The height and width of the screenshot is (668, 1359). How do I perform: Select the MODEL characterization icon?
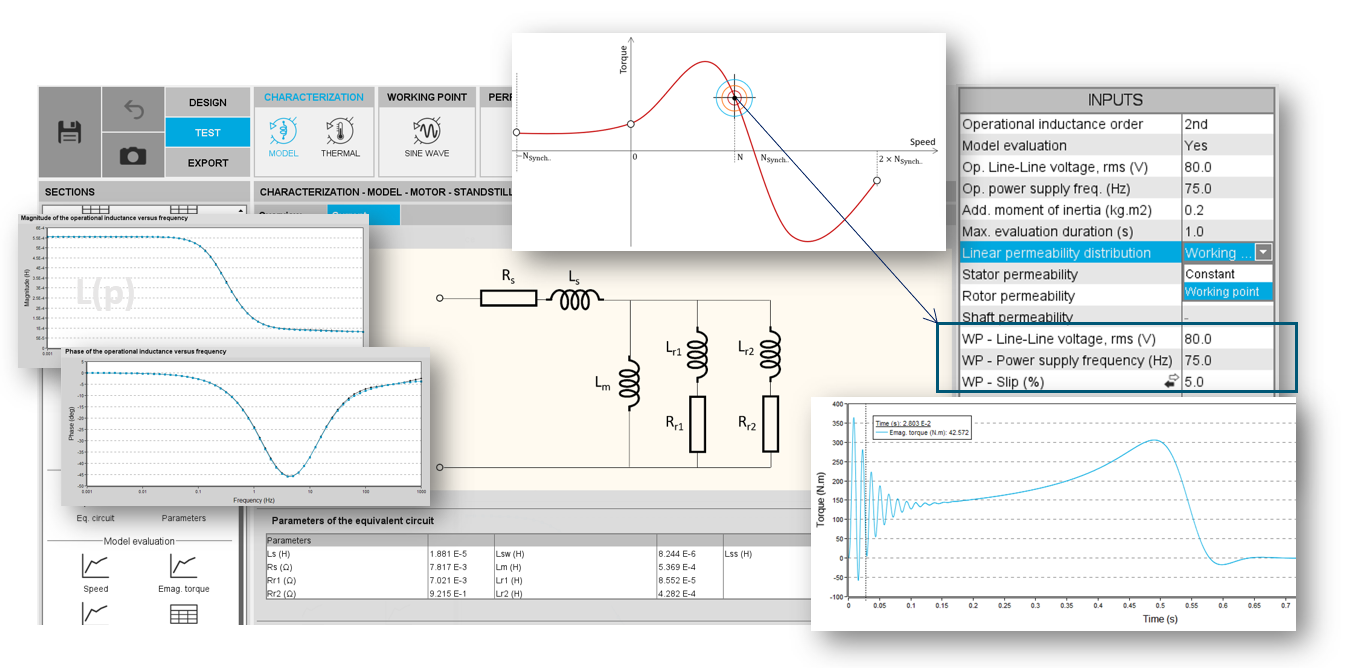click(x=284, y=135)
